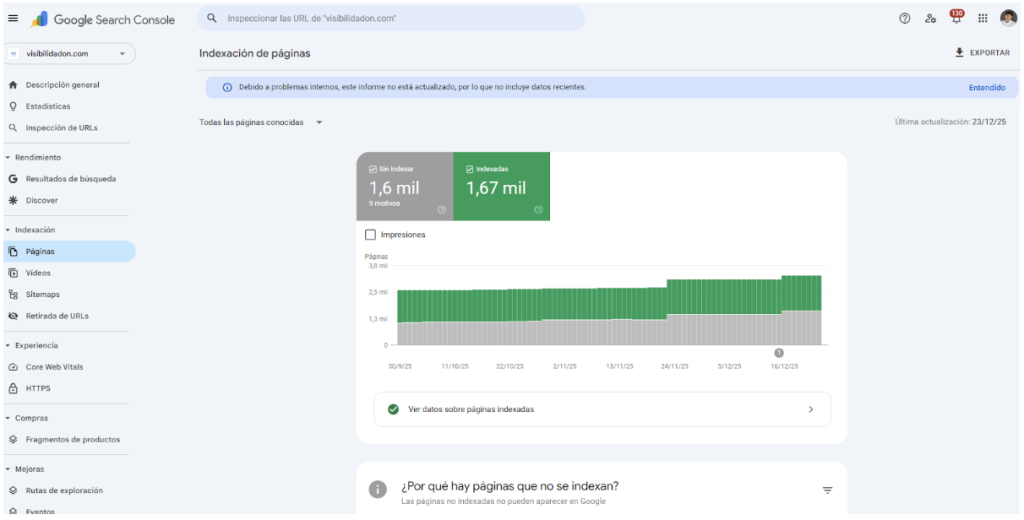This screenshot has height=520, width=1024.
Task: Click the EXPORTAR button
Action: coord(982,53)
